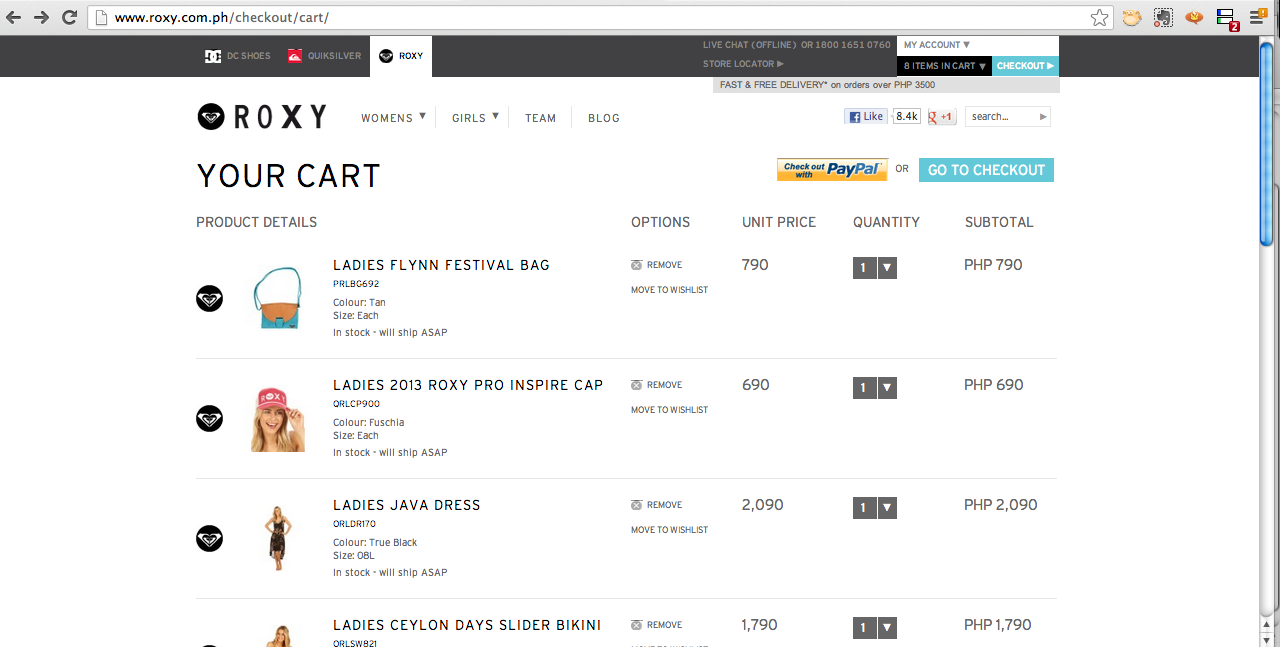The image size is (1280, 647).
Task: Click the Google +1 button
Action: coord(942,117)
